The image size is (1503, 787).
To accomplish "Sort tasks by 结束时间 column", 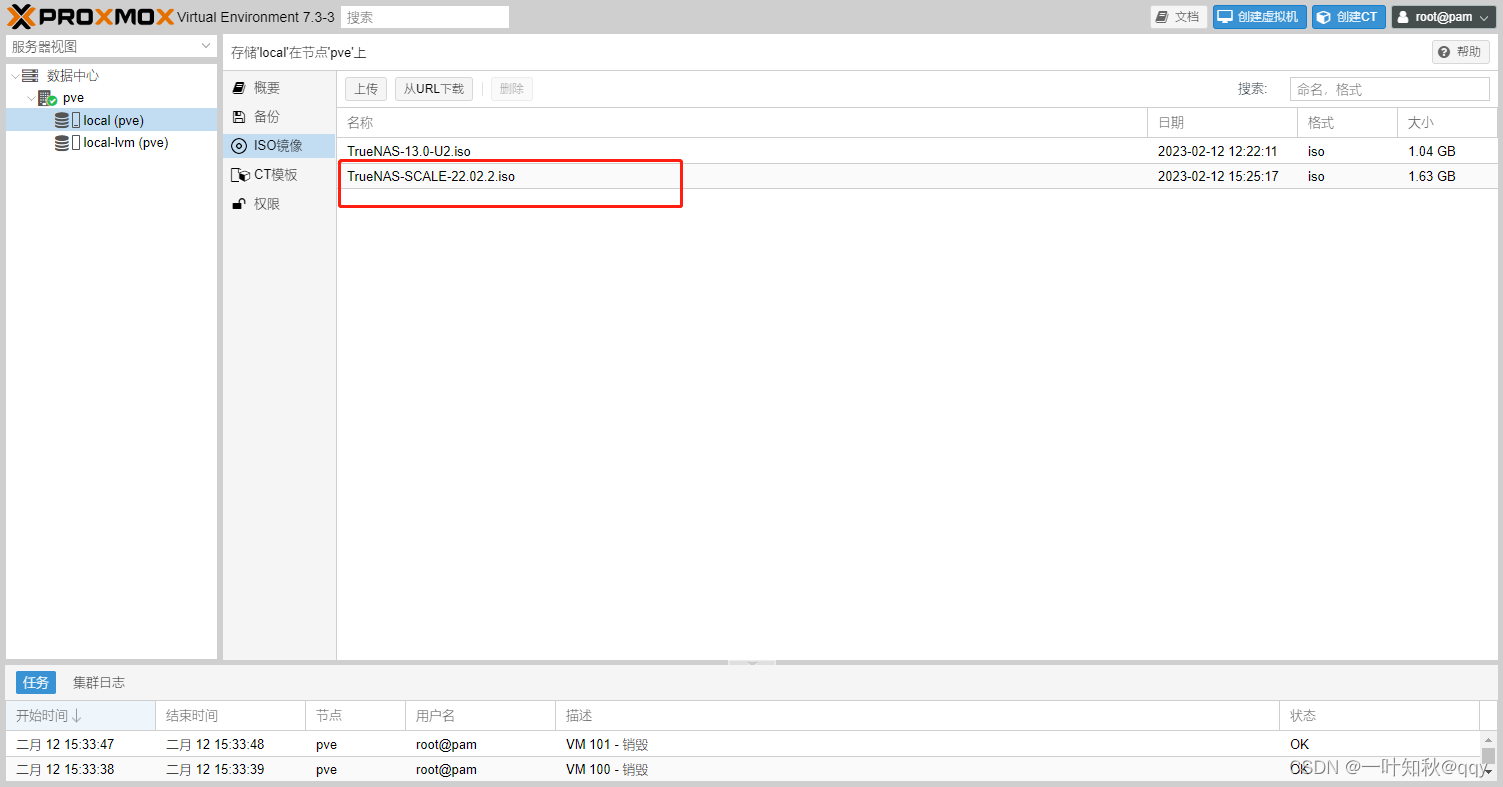I will tap(231, 715).
